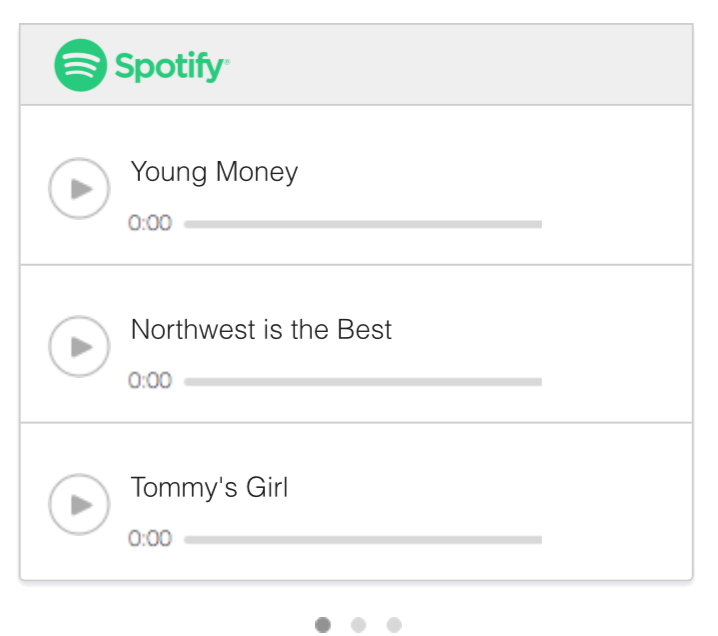
Task: Seek on the Young Money progress bar
Action: click(x=362, y=224)
